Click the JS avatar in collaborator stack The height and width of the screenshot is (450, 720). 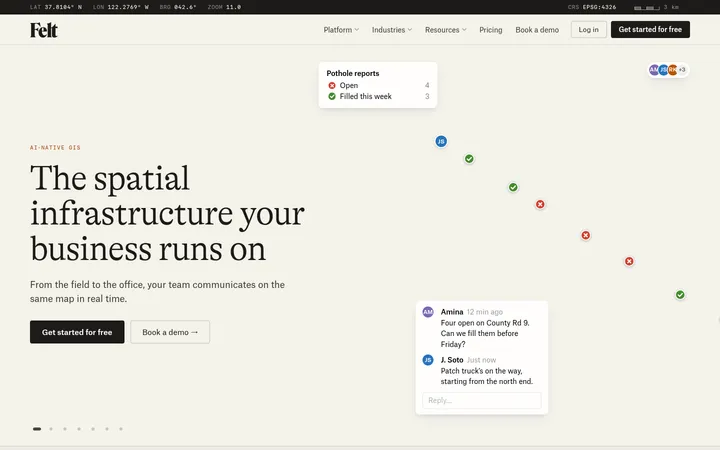pyautogui.click(x=663, y=70)
